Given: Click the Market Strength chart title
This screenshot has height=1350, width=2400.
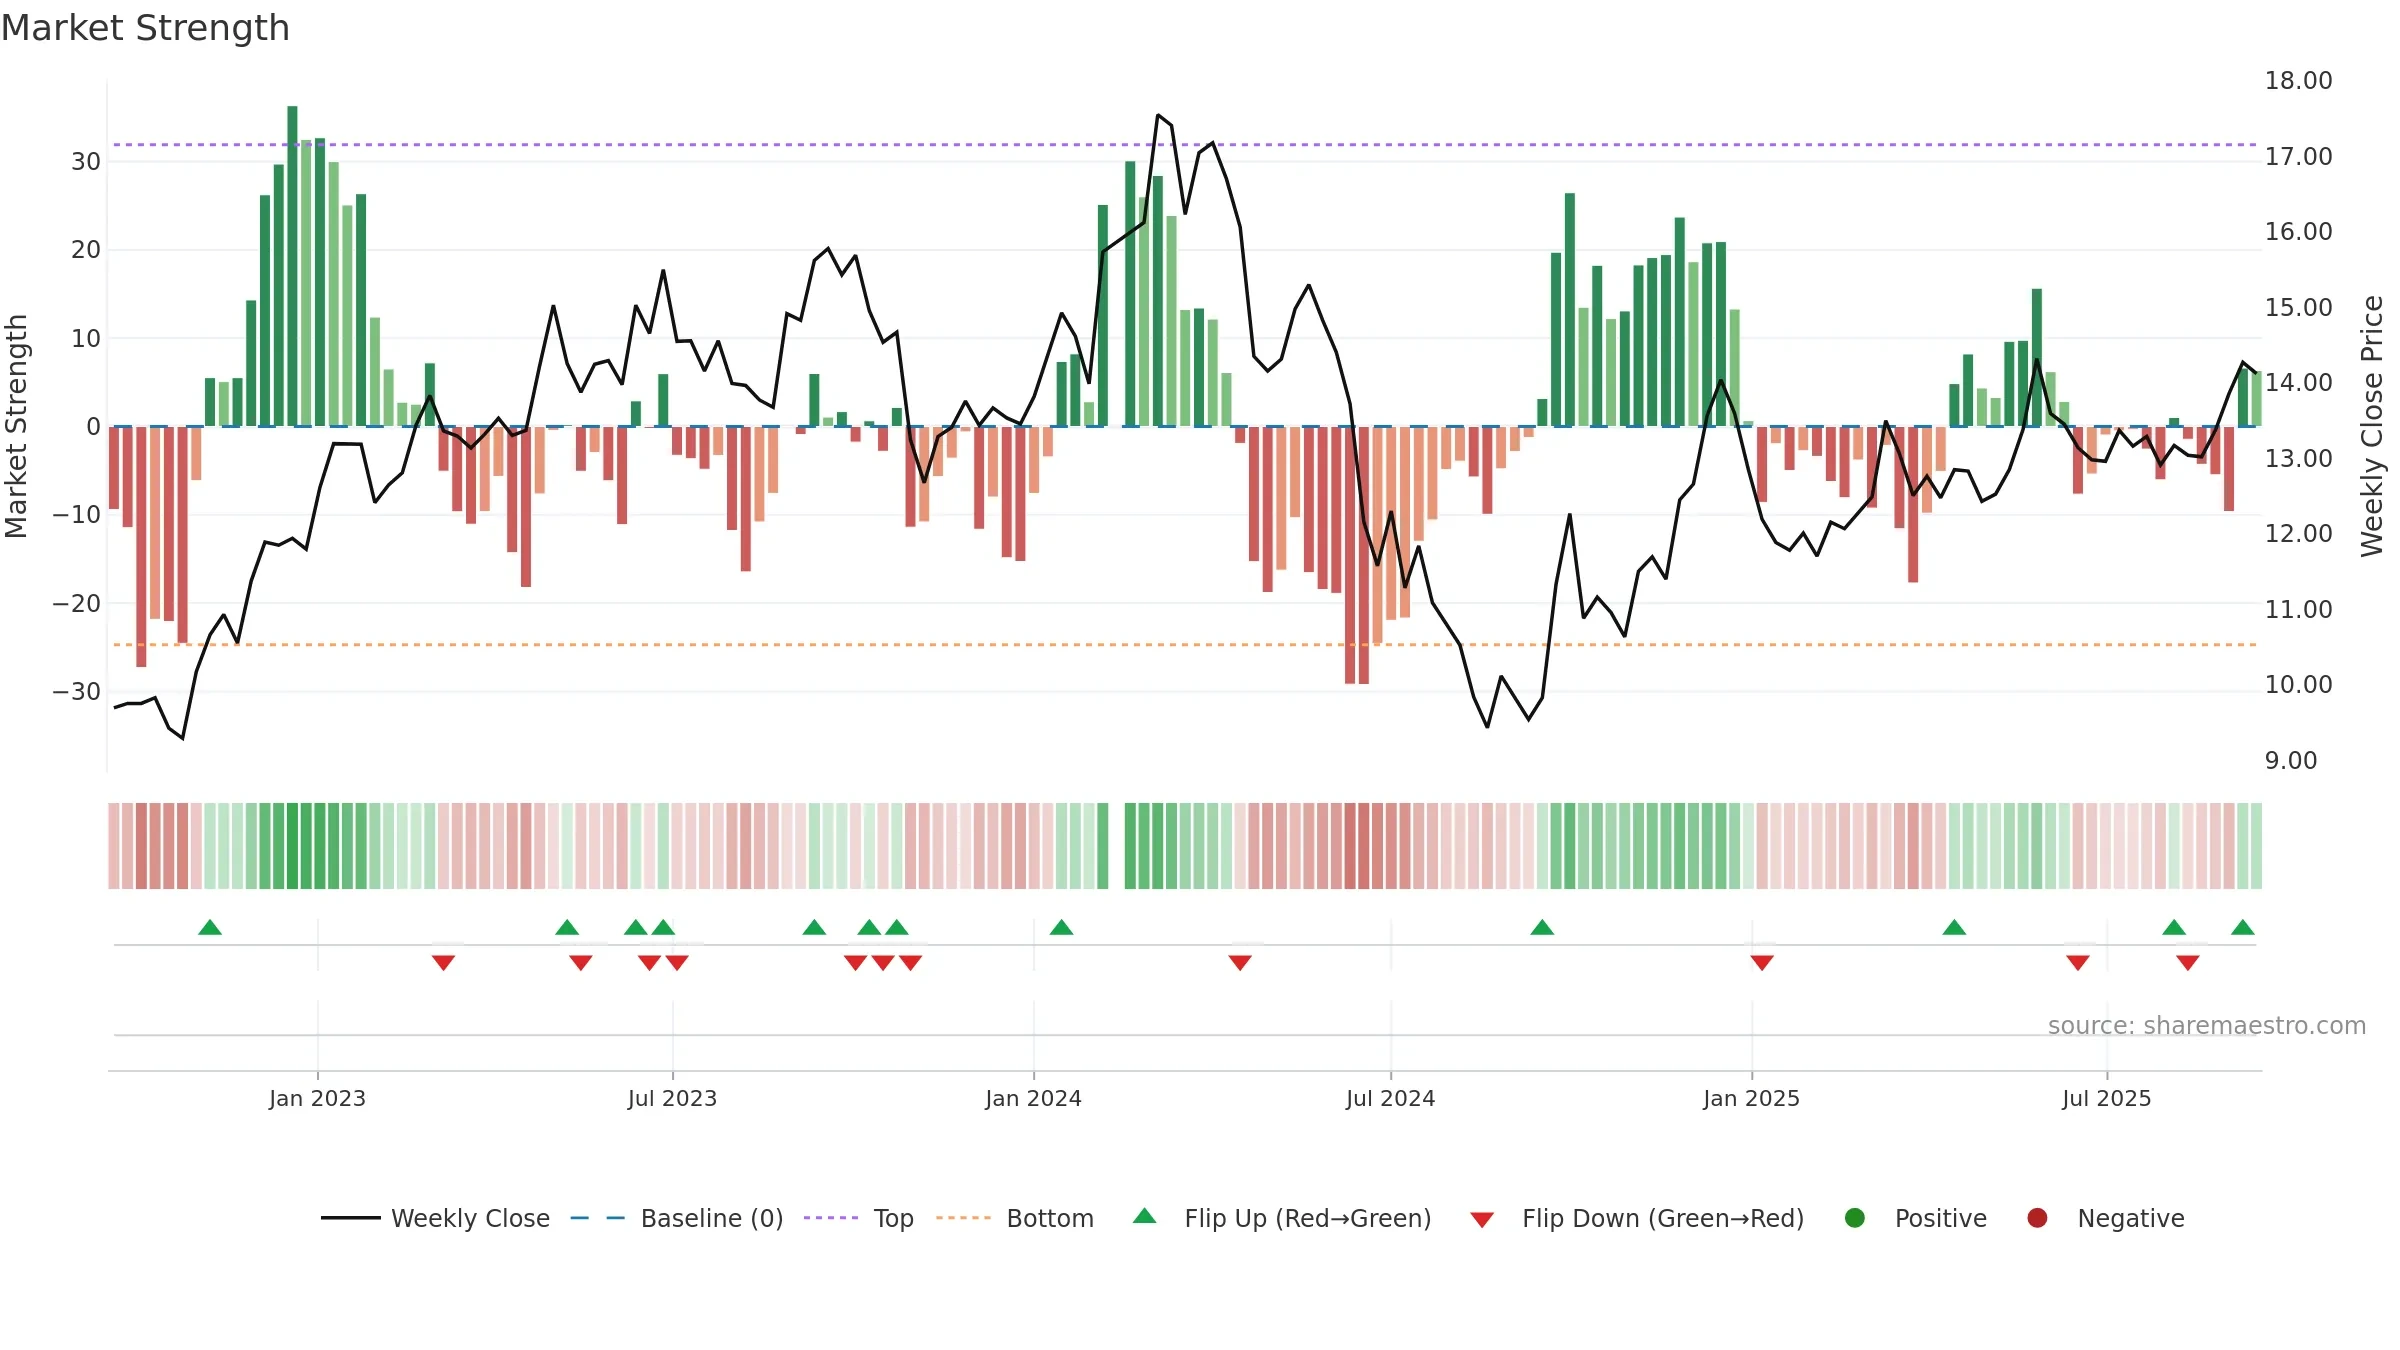Looking at the screenshot, I should coord(146,28).
